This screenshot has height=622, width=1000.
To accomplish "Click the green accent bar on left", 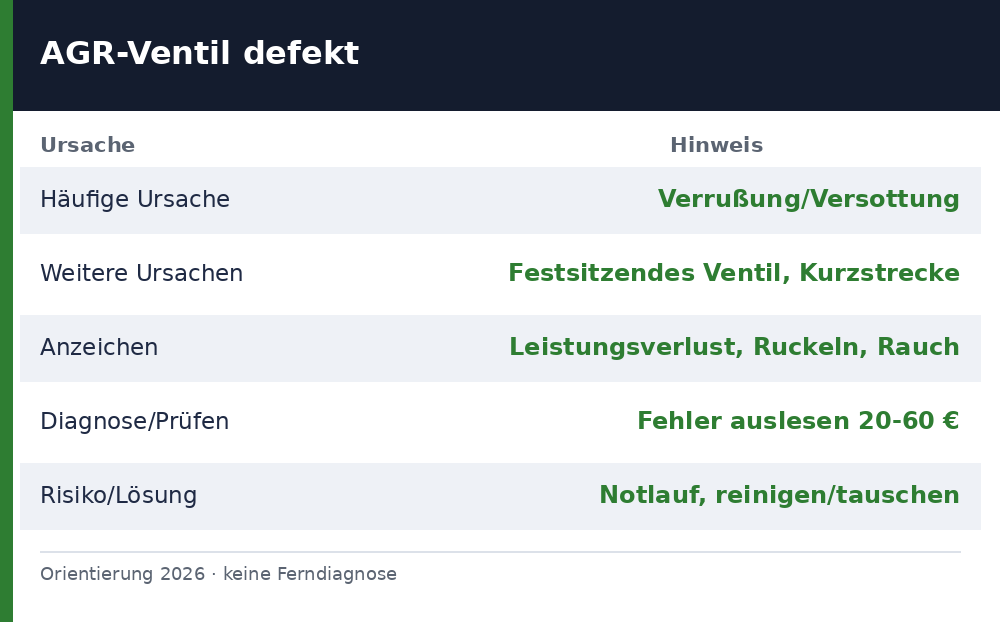I will pyautogui.click(x=6, y=311).
